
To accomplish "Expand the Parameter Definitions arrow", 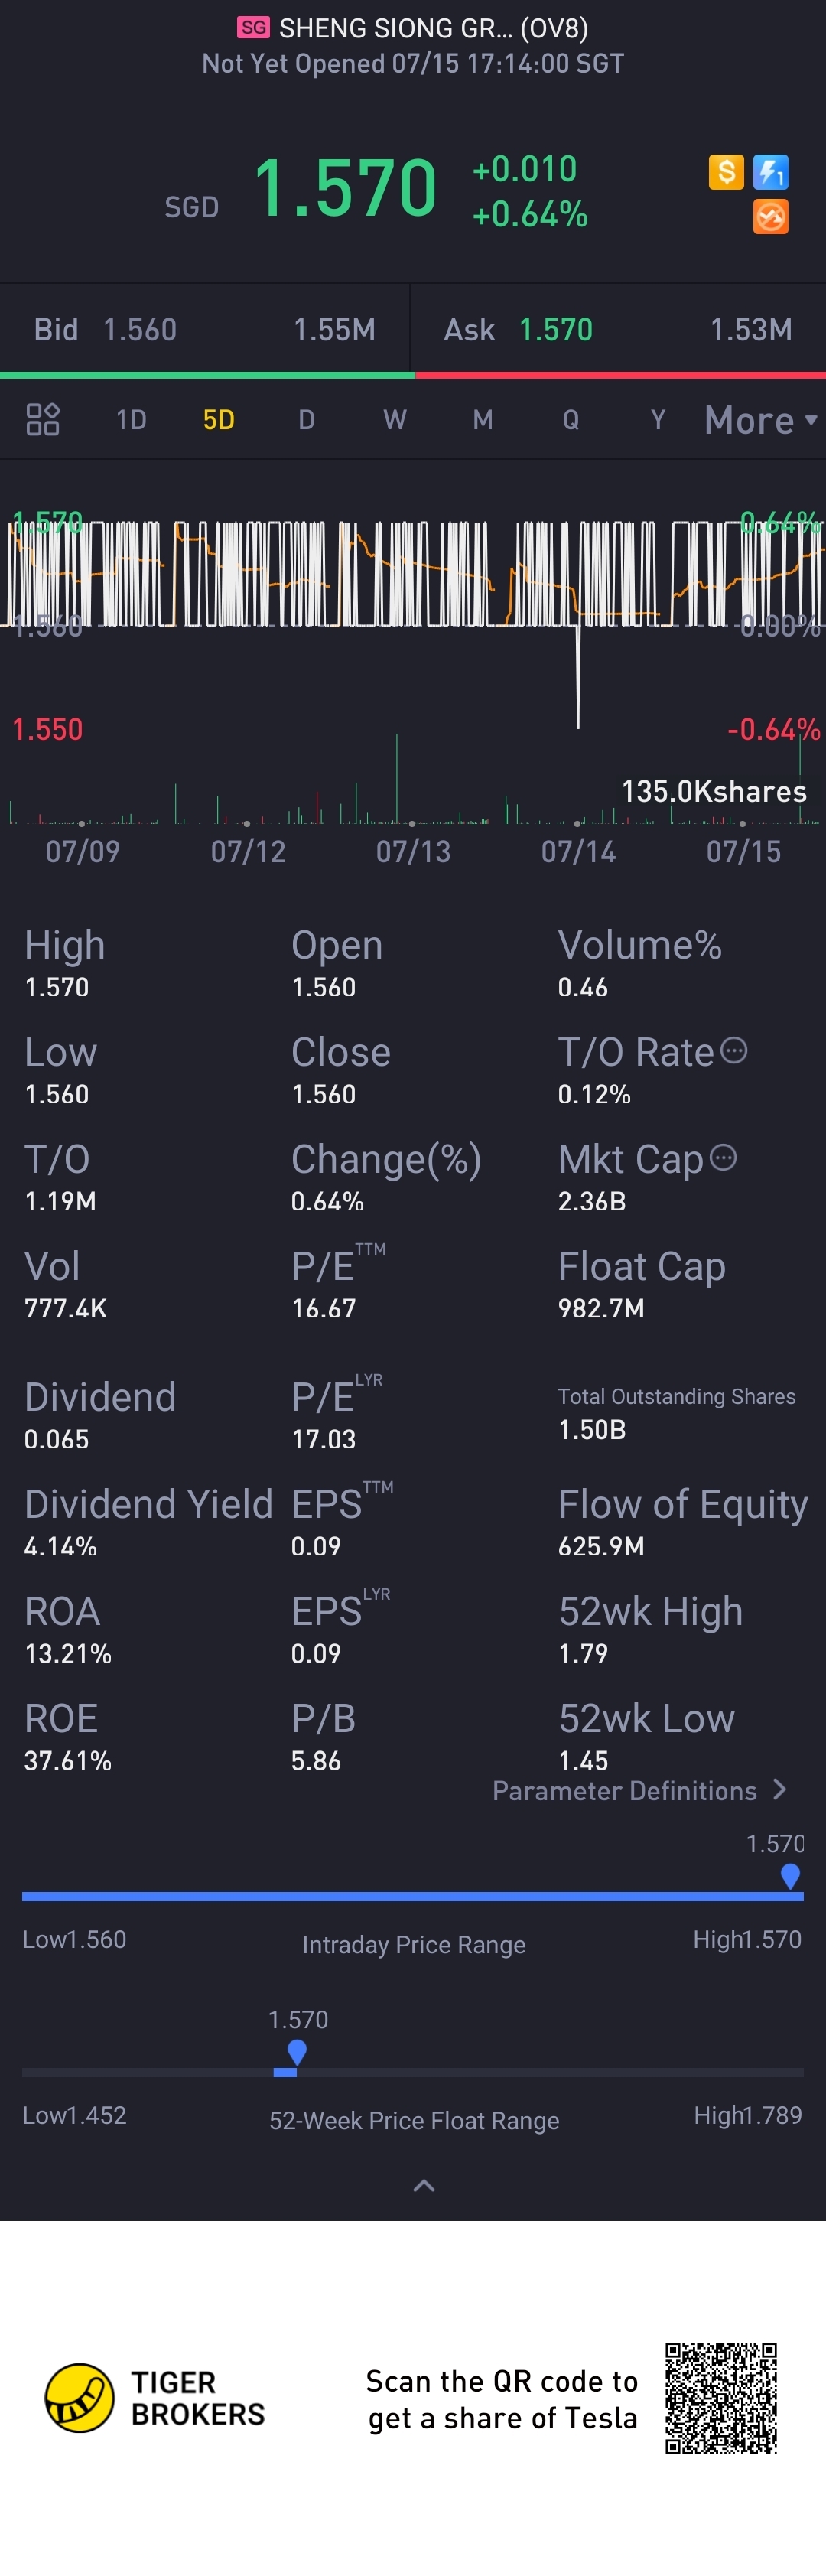I will coord(780,1790).
